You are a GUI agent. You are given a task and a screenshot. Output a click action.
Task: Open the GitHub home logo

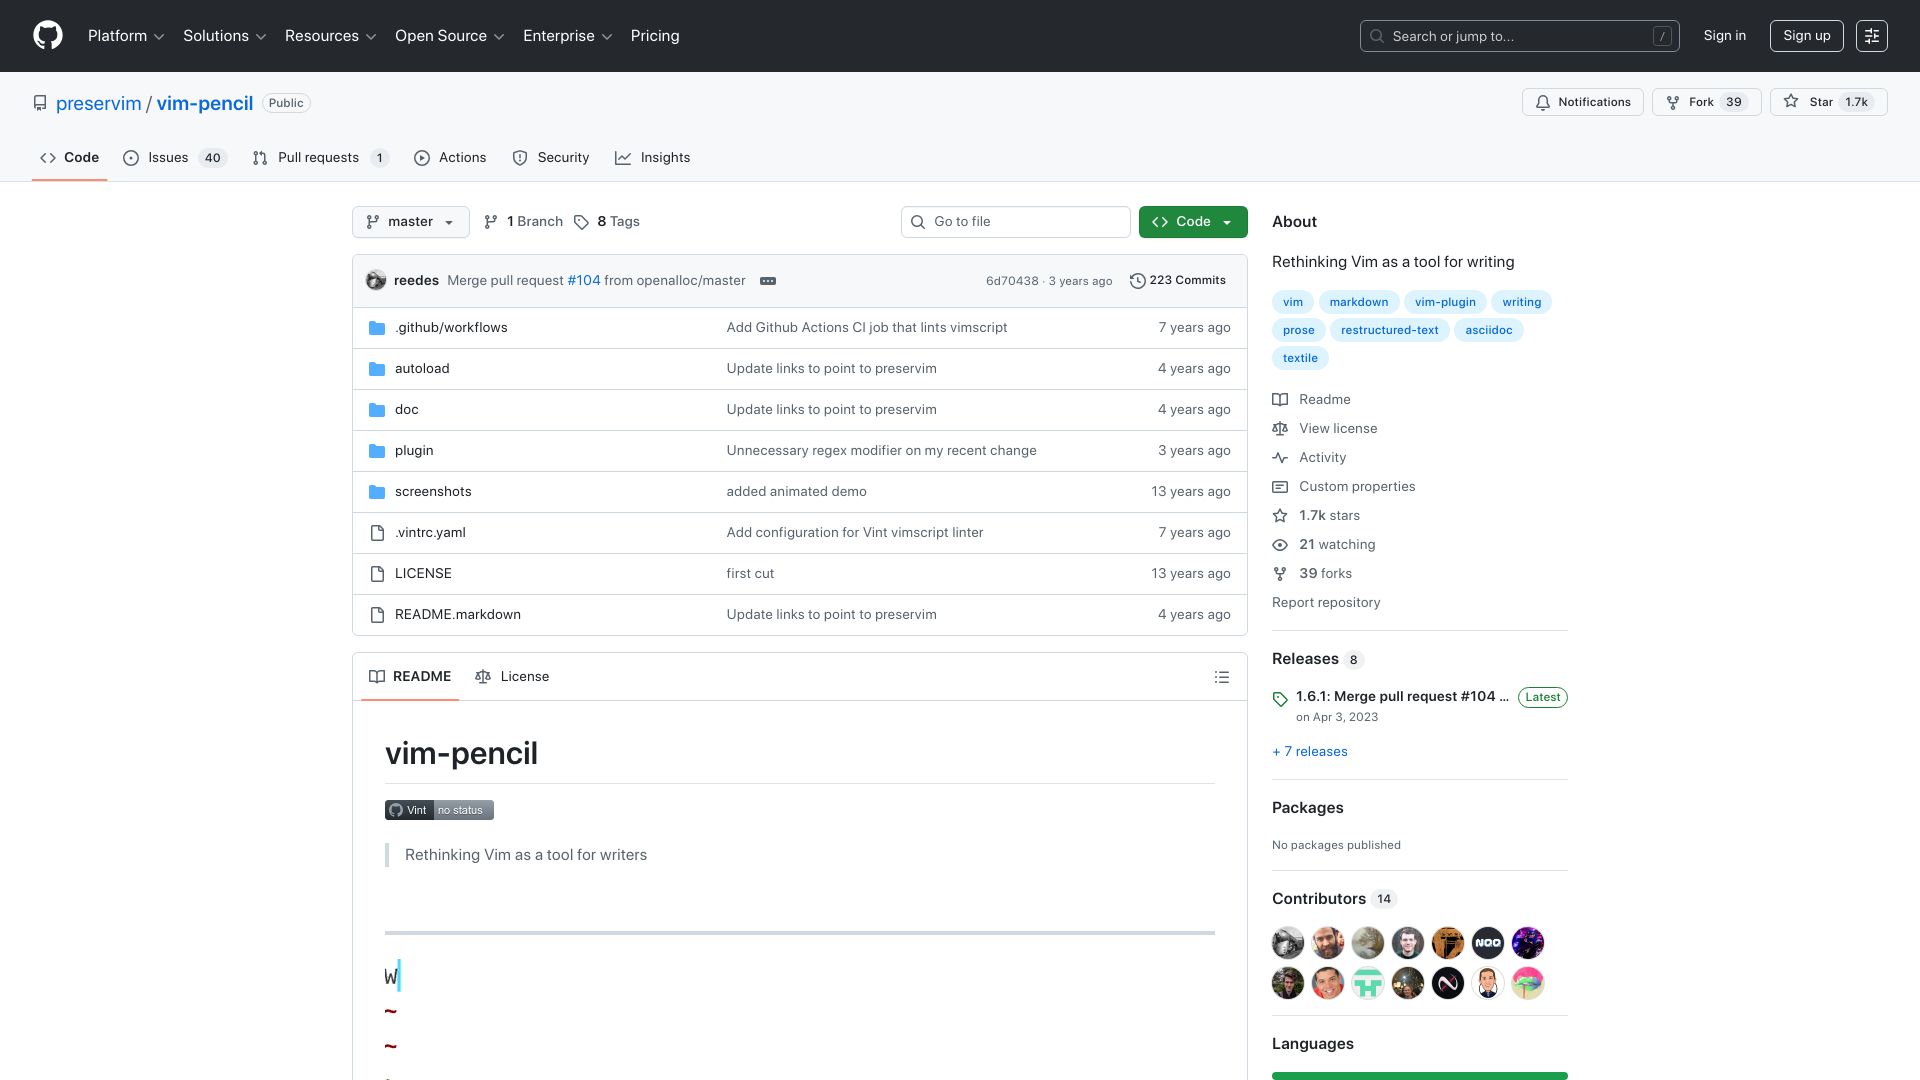point(48,36)
